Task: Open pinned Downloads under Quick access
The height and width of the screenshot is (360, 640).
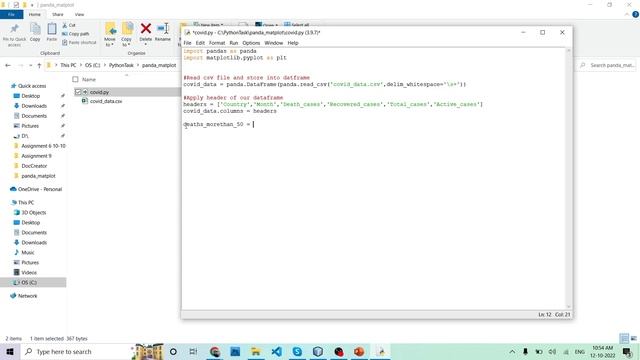Action: coord(34,106)
